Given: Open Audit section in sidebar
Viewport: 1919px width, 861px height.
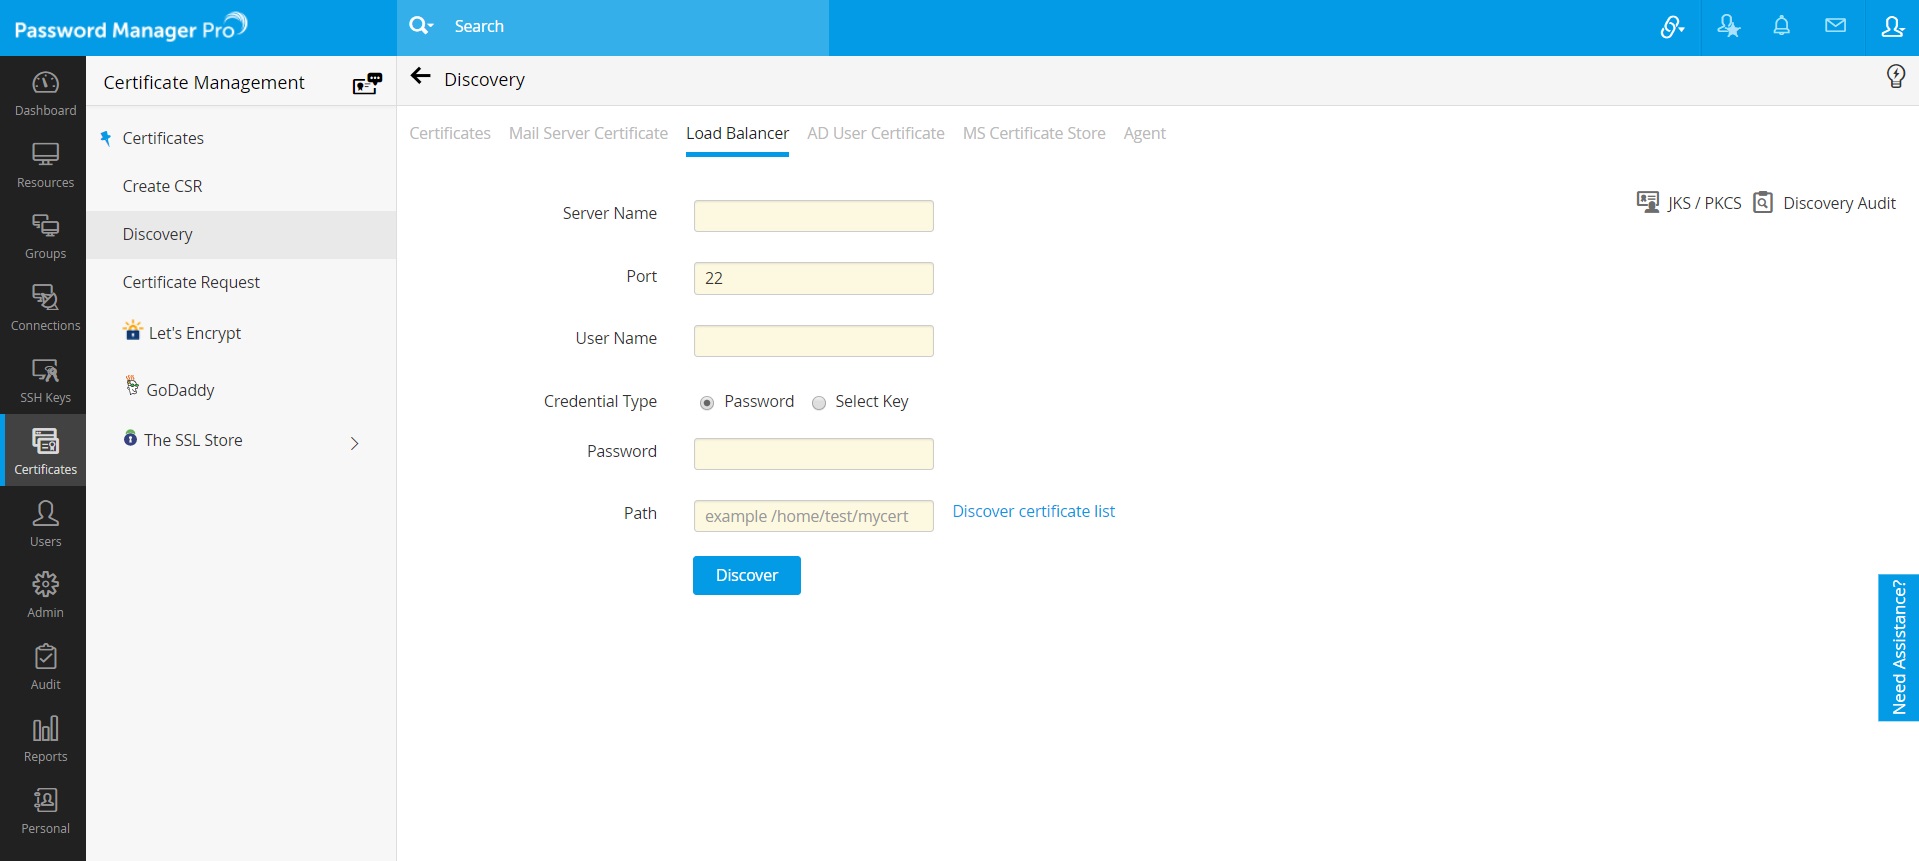Looking at the screenshot, I should 45,667.
